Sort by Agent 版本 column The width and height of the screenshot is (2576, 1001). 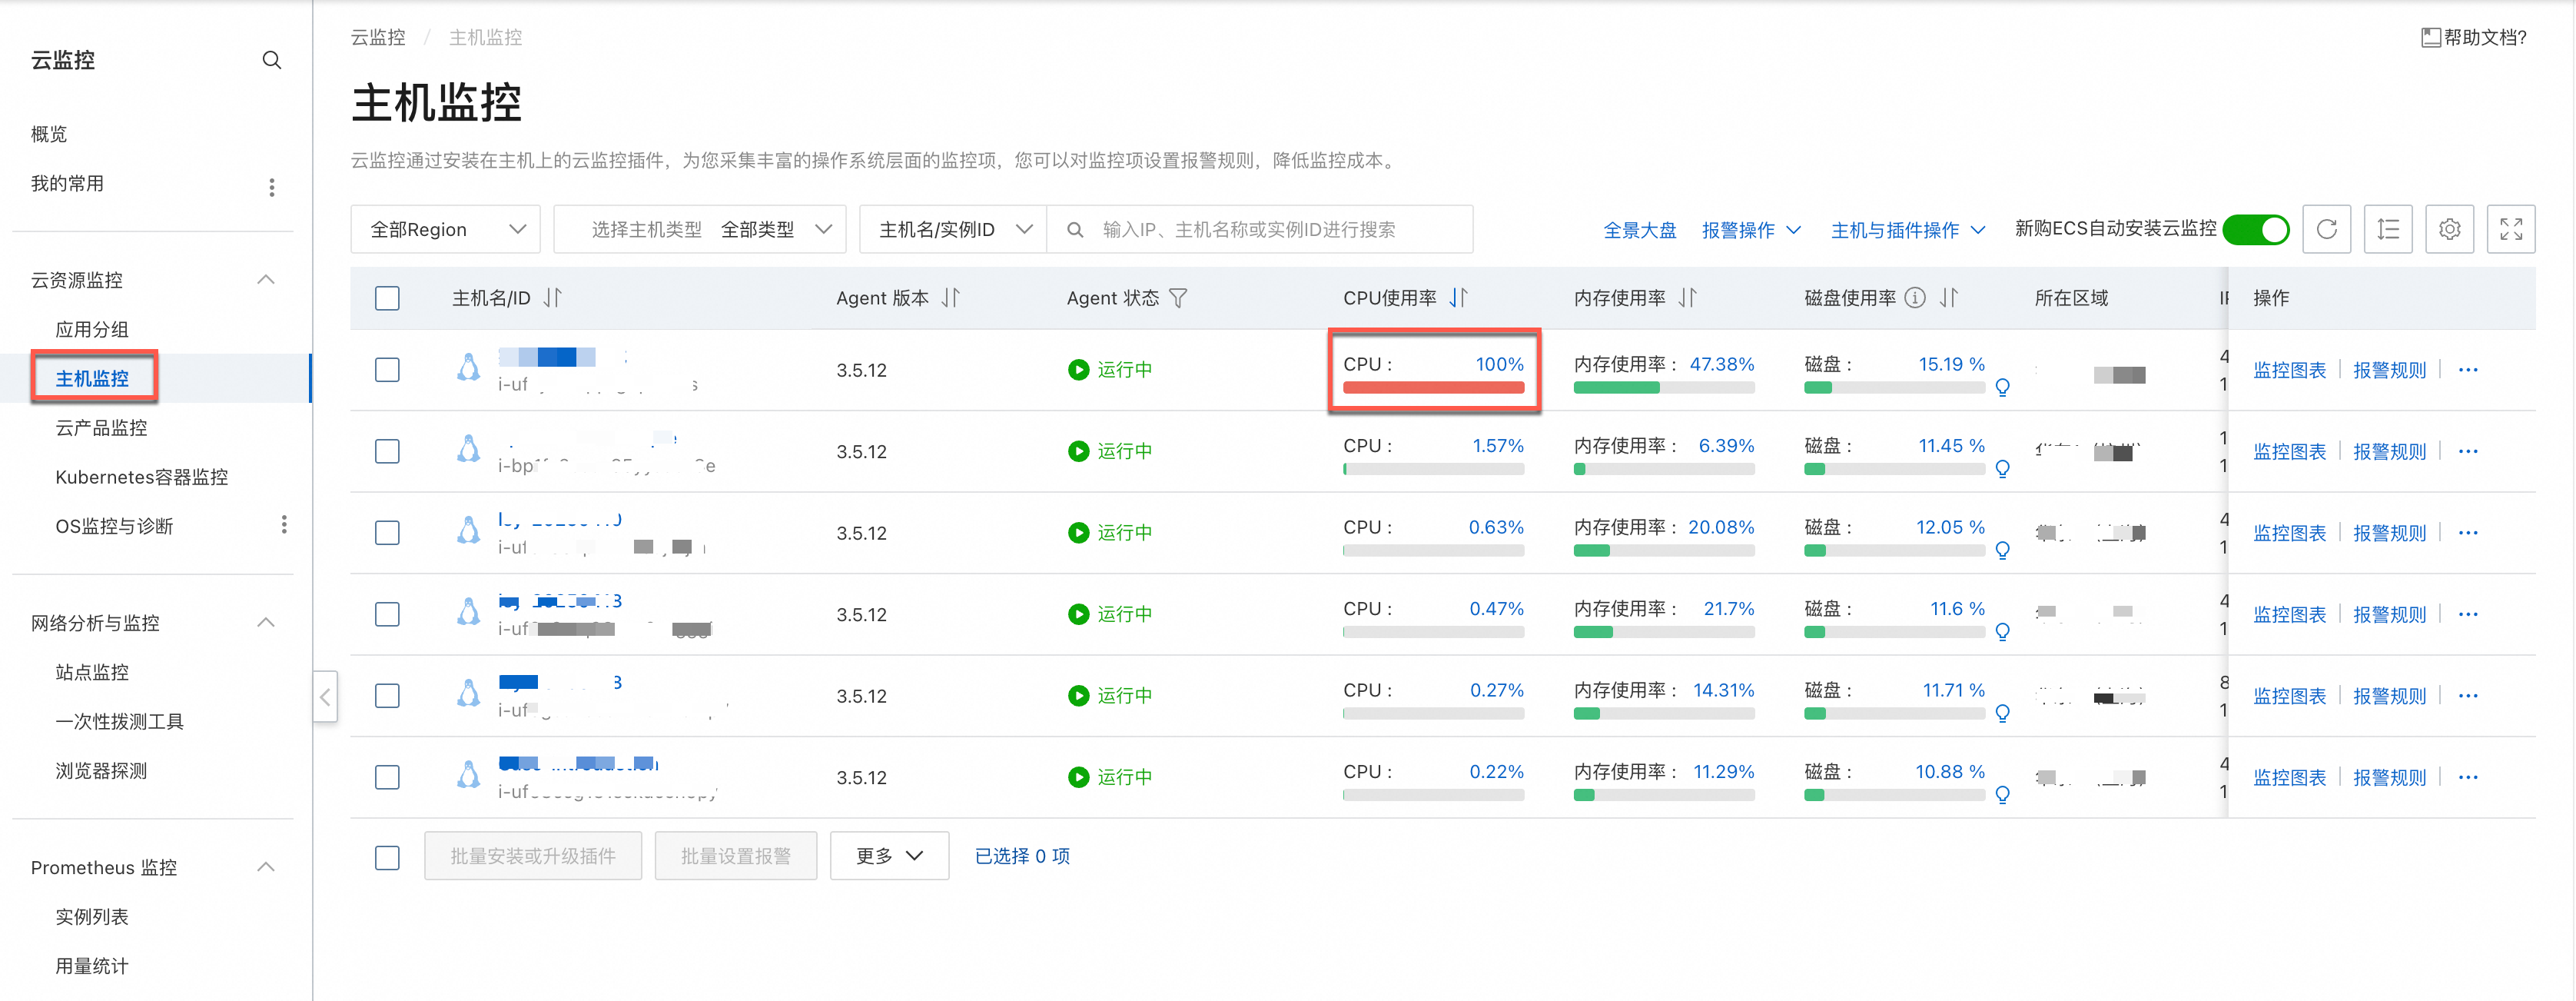point(951,298)
